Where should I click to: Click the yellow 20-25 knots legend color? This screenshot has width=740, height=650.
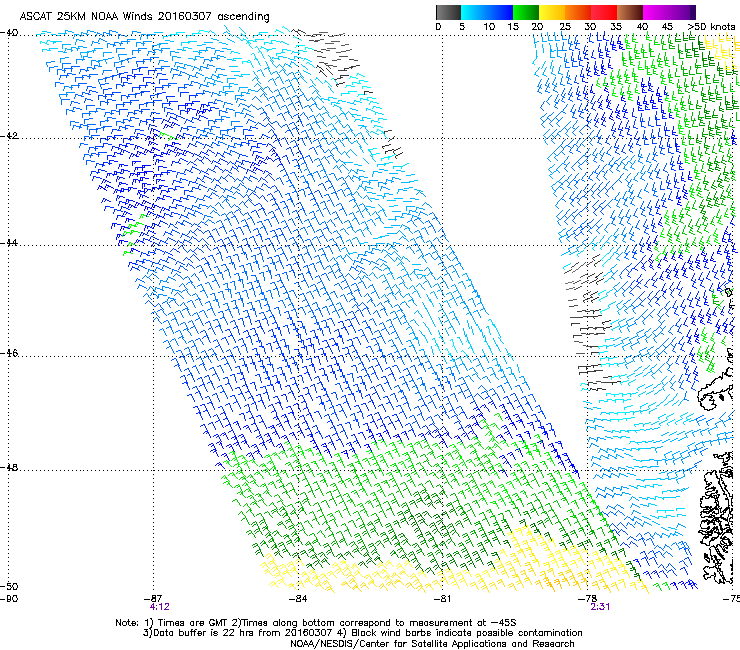click(x=552, y=12)
